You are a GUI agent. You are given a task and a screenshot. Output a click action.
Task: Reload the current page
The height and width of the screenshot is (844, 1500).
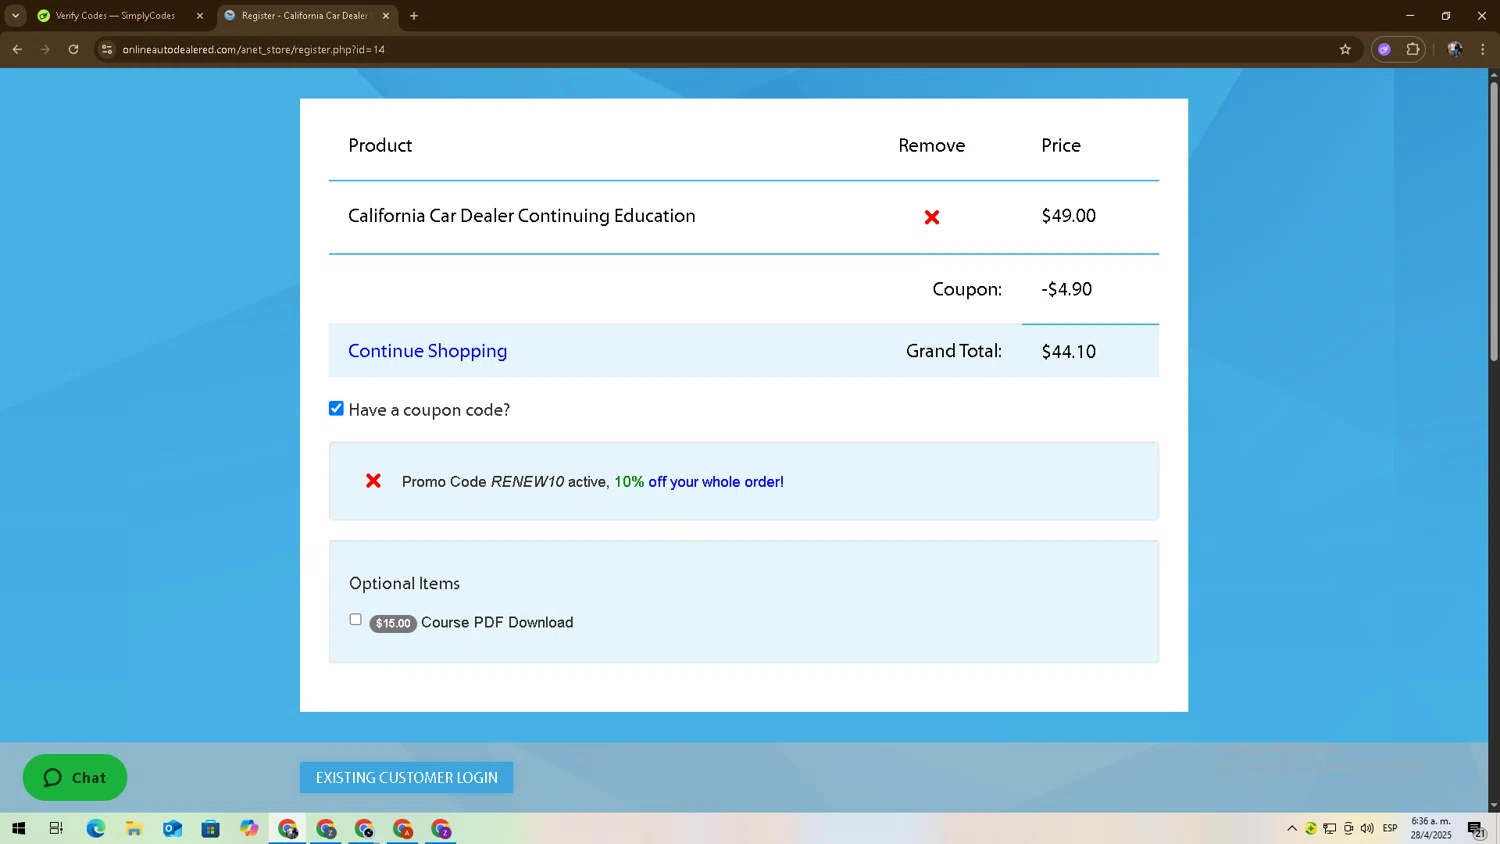click(73, 49)
